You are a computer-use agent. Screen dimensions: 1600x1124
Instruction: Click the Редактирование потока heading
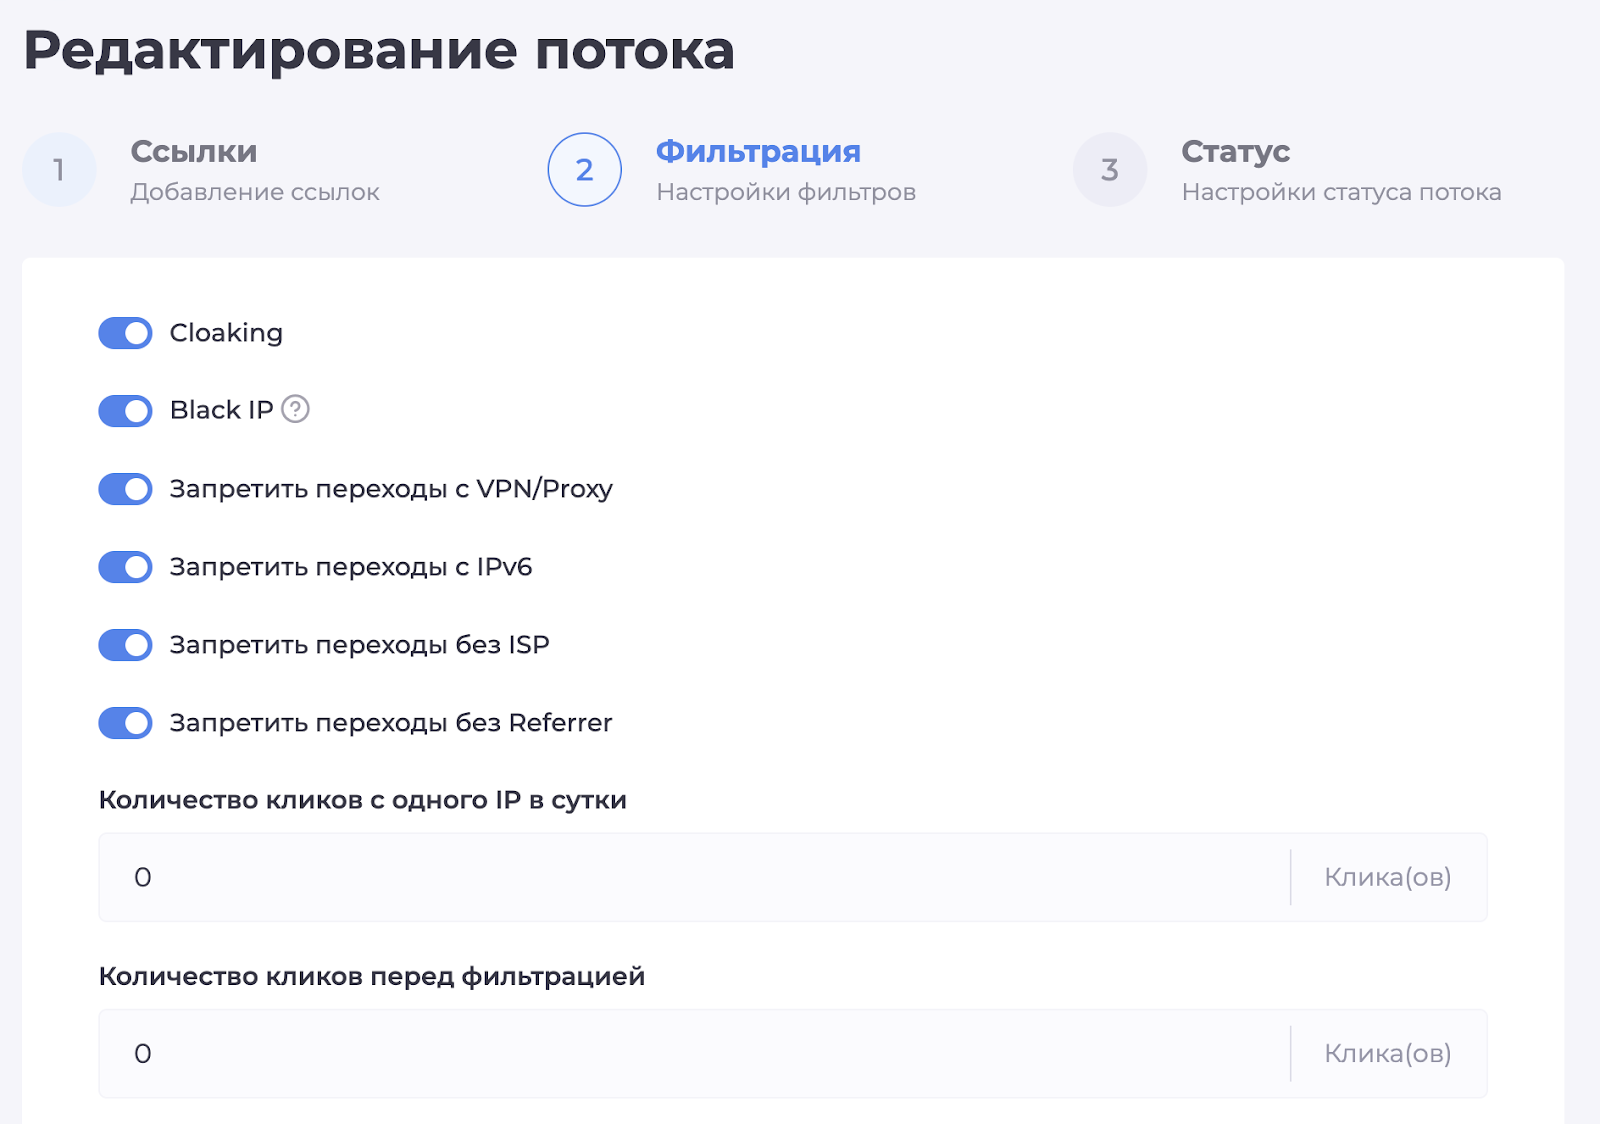tap(379, 50)
